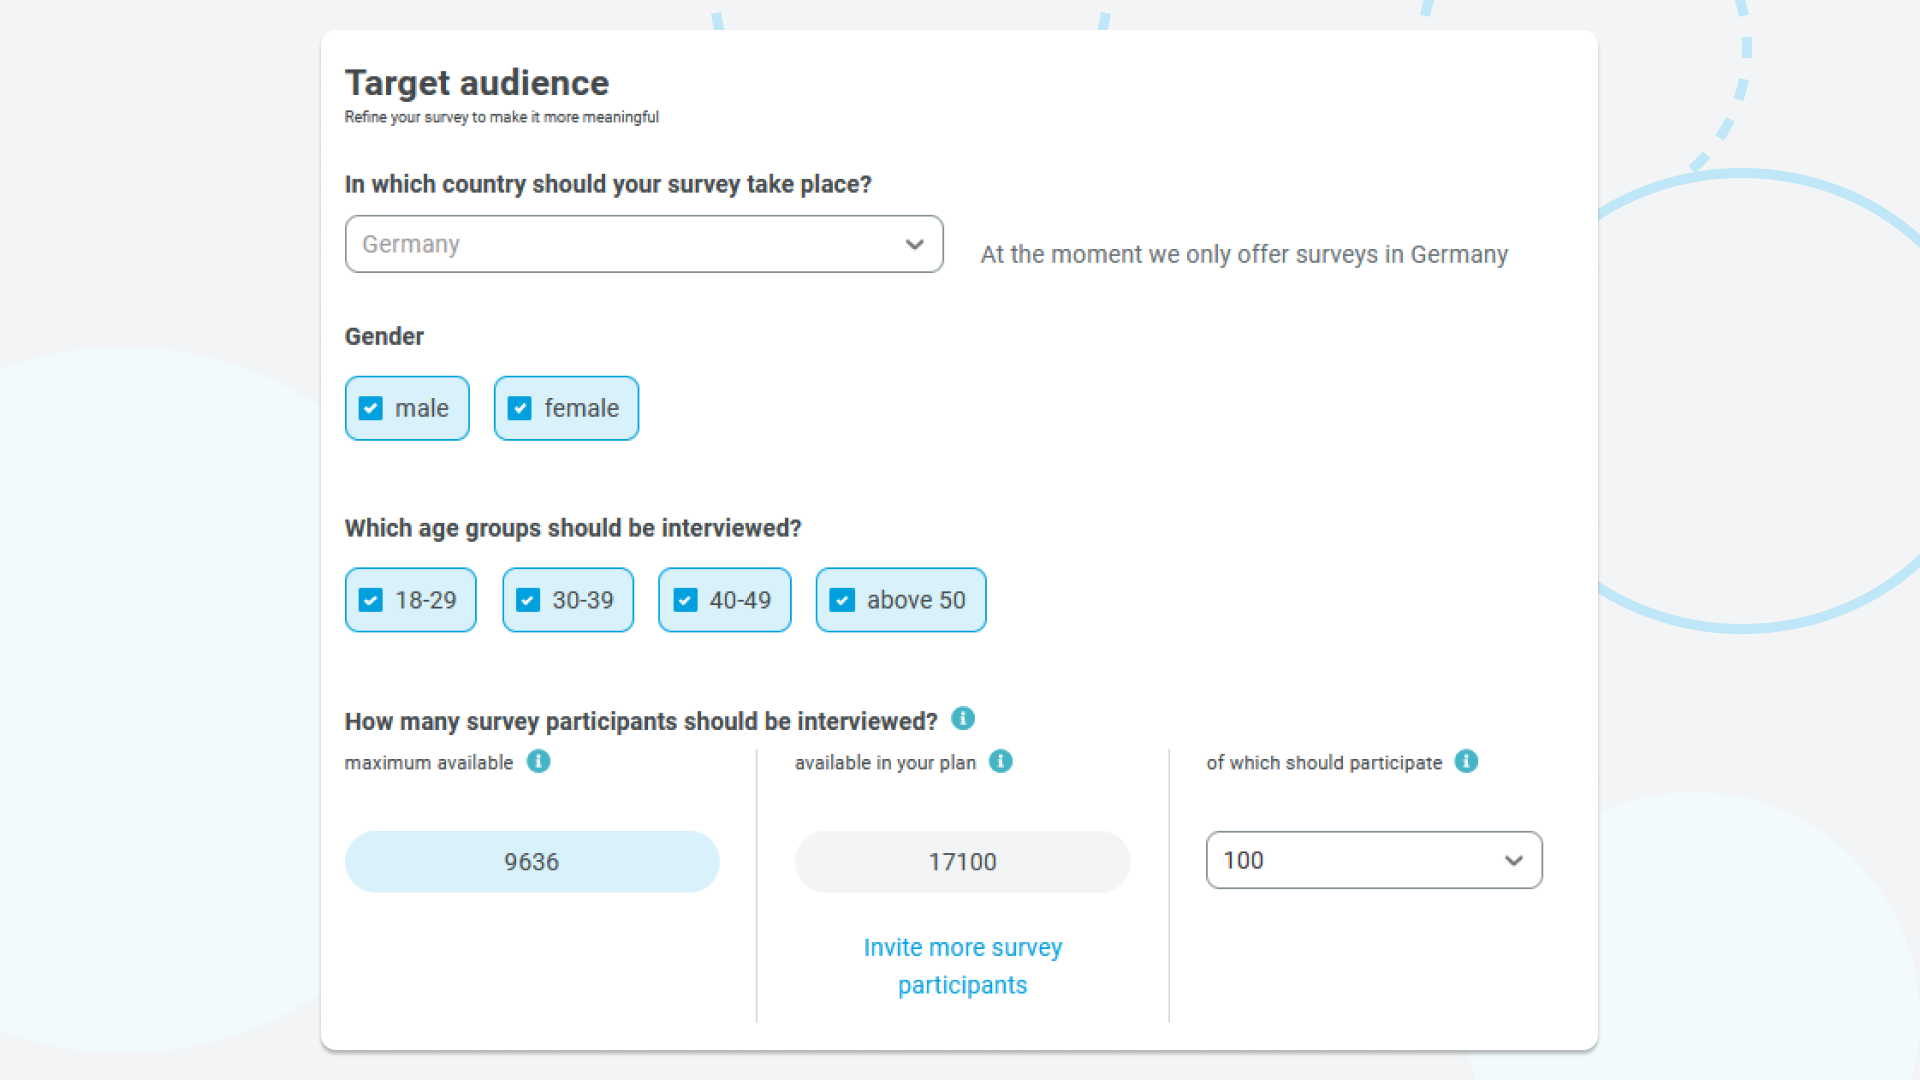This screenshot has height=1080, width=1920.
Task: Disable the '18-29' age group
Action: point(371,600)
